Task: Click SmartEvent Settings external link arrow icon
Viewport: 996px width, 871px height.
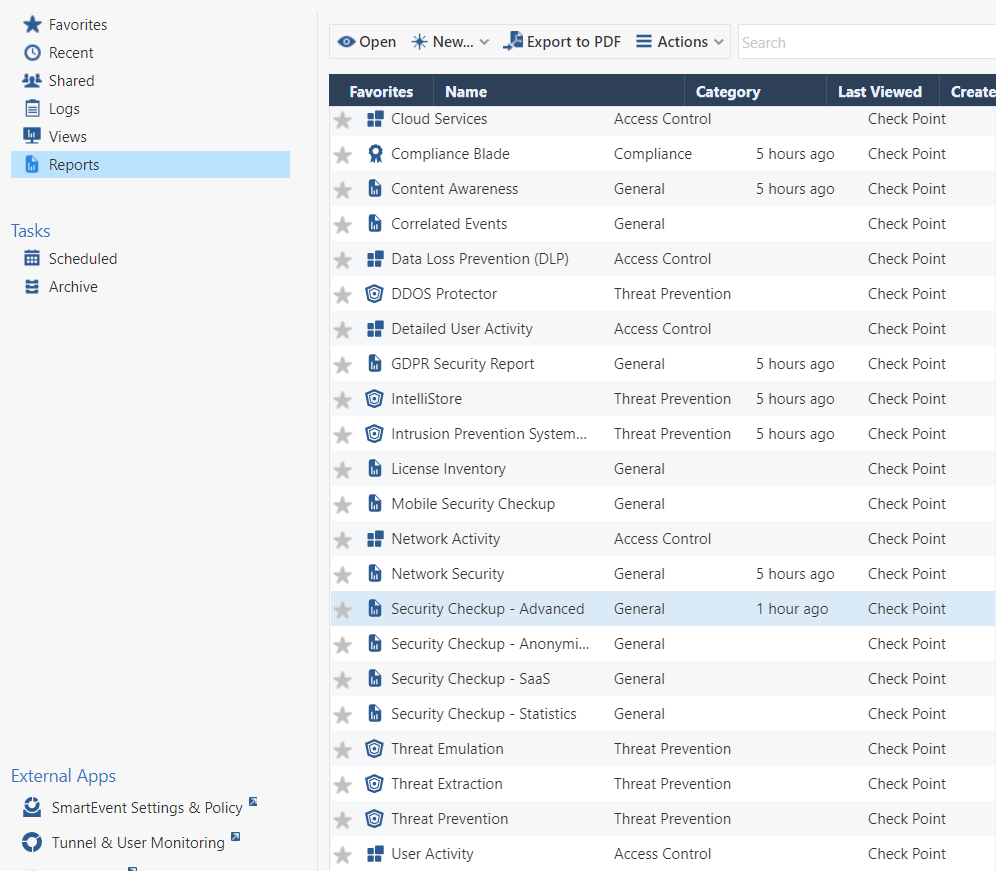Action: (253, 801)
